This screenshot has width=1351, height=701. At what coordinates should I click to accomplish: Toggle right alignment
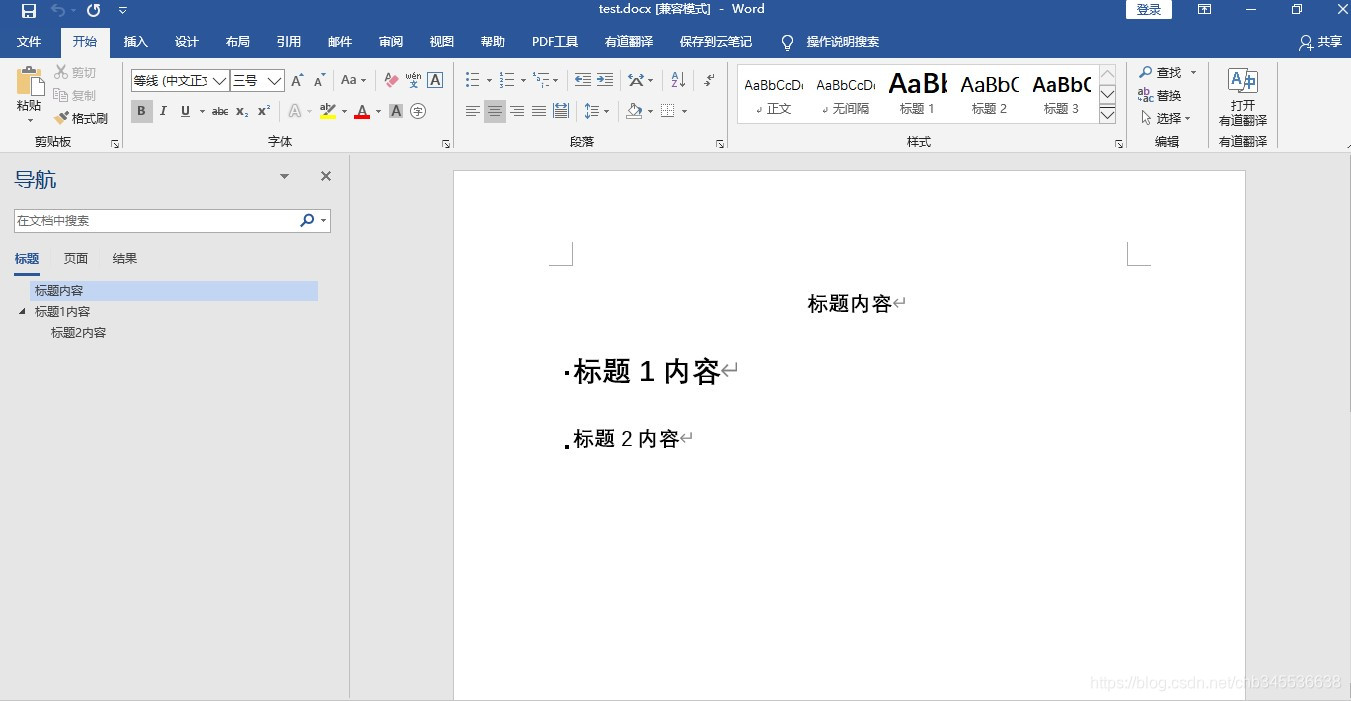[x=517, y=111]
